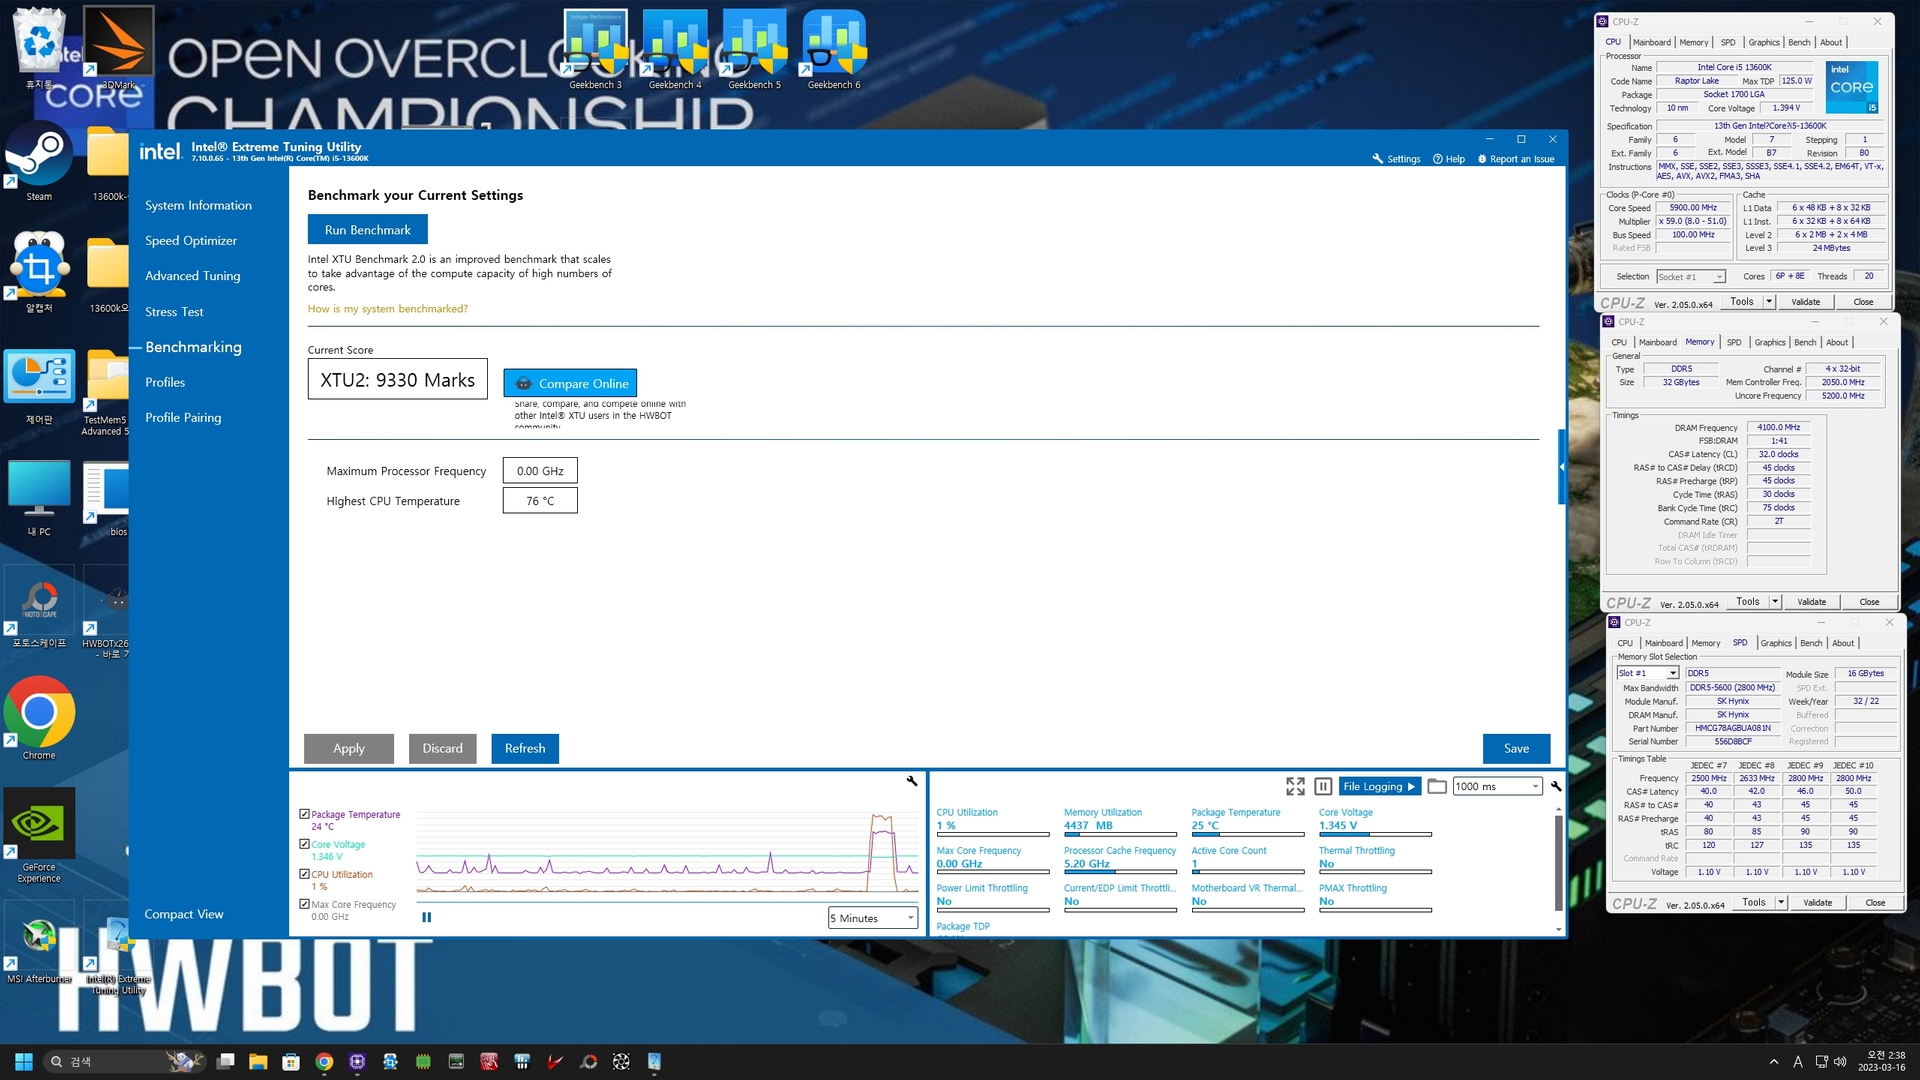This screenshot has height=1080, width=1920.
Task: Open the 5 Minutes graph duration dropdown
Action: click(x=873, y=918)
